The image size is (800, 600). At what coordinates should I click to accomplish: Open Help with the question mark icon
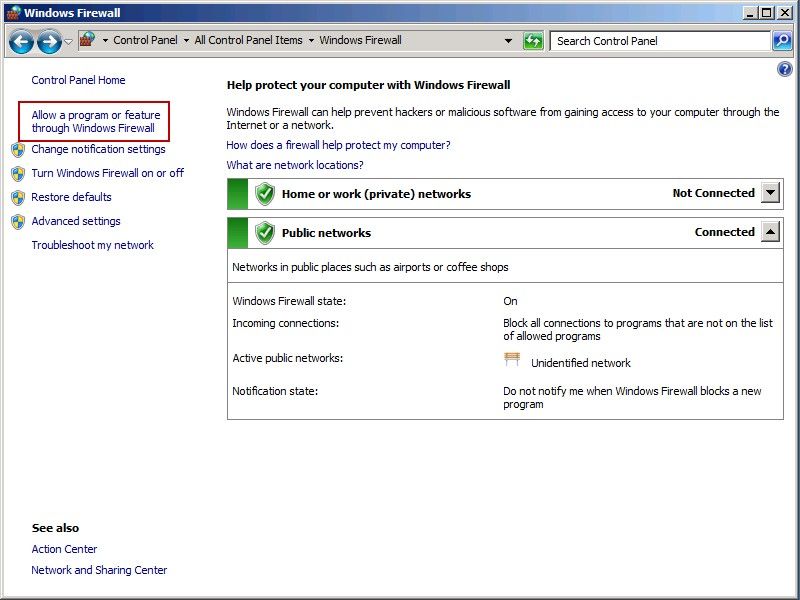(x=785, y=68)
